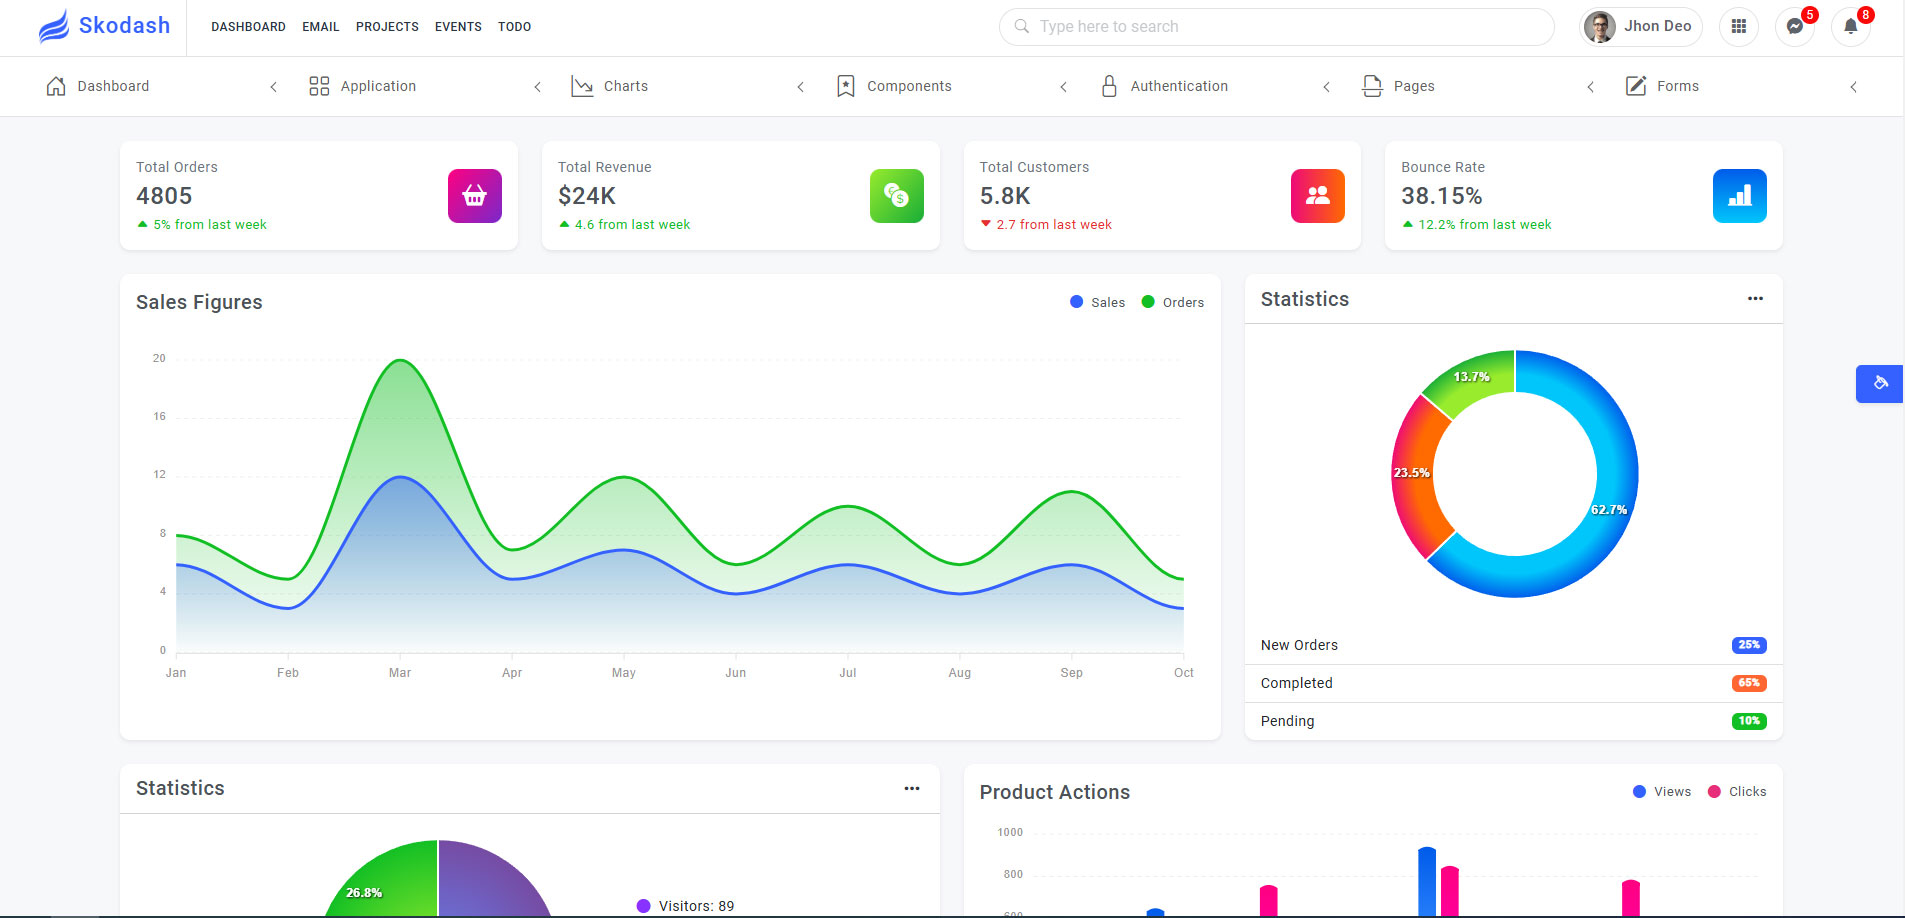Open bell notifications with badge 8
The height and width of the screenshot is (918, 1905).
tap(1851, 26)
